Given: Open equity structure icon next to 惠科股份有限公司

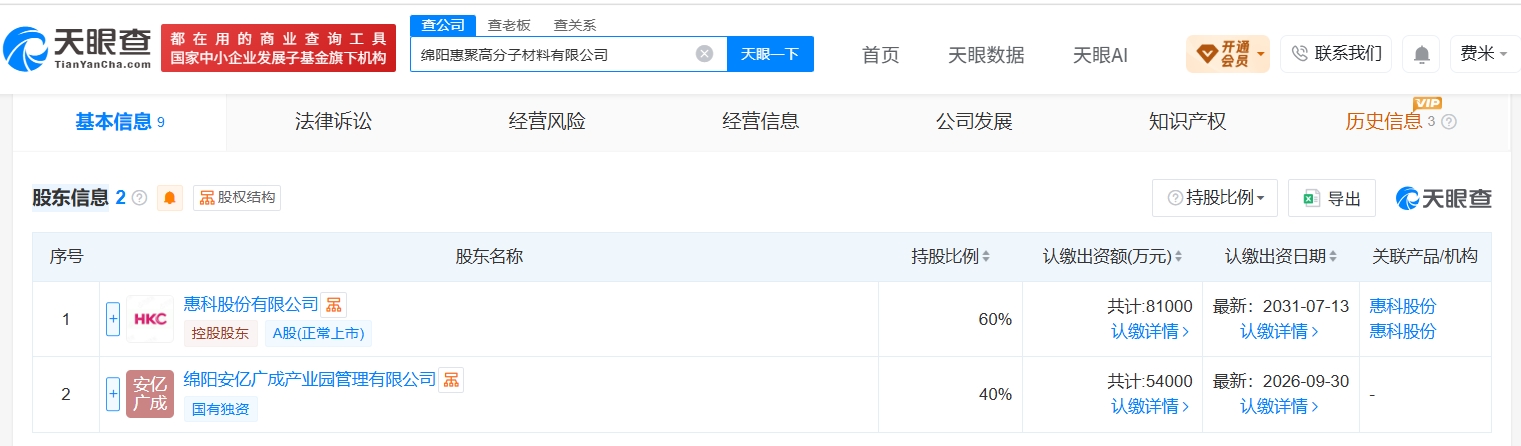Looking at the screenshot, I should (334, 305).
